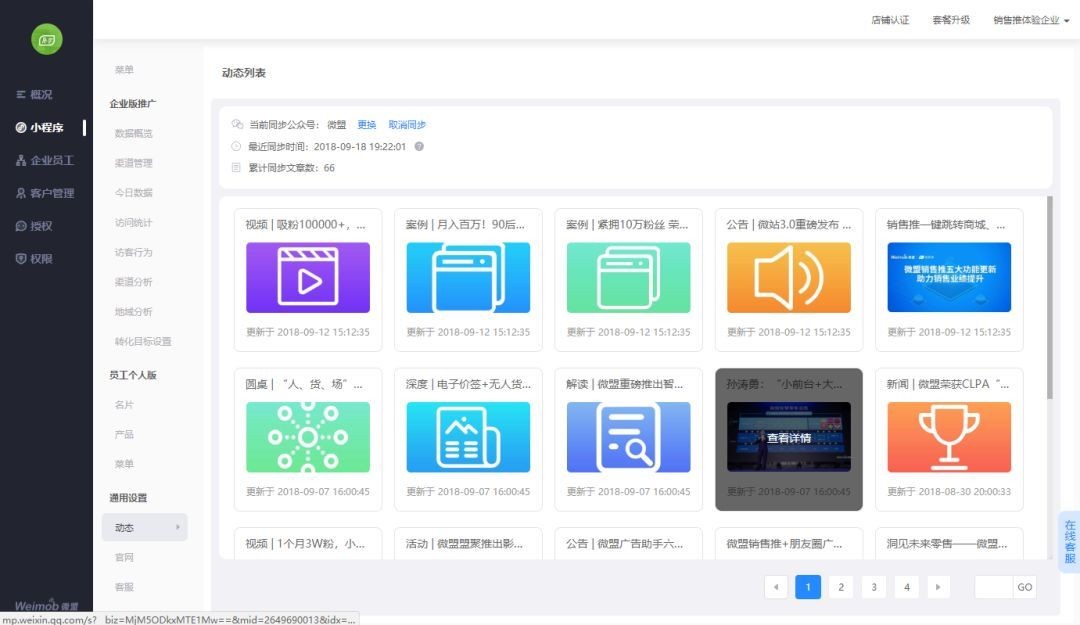This screenshot has width=1080, height=625.
Task: Click 查看详情 on the hovered article
Action: point(789,438)
